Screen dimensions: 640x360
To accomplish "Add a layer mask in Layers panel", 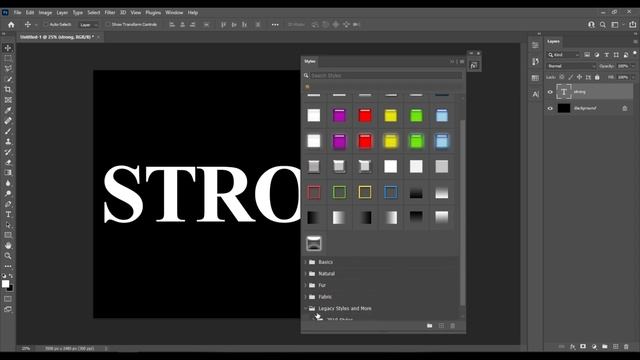I will coord(583,347).
